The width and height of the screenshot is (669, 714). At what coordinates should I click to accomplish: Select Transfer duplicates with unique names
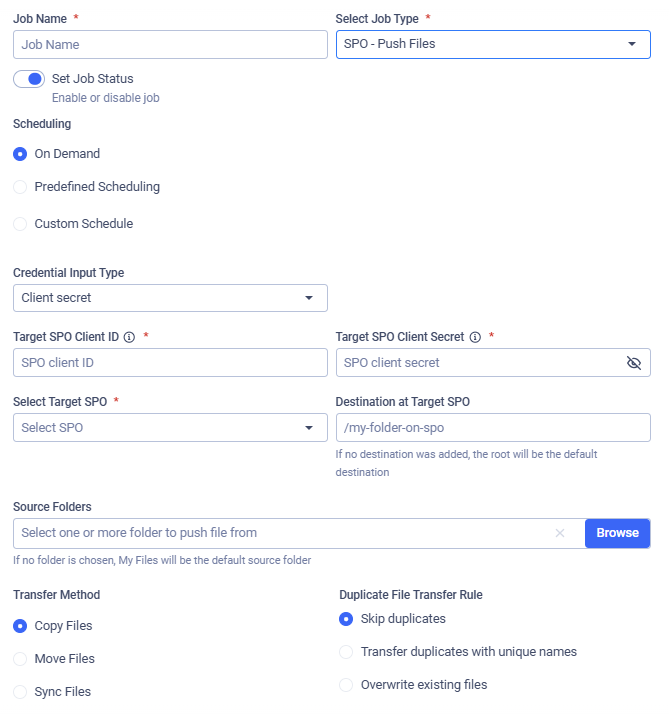coord(346,652)
